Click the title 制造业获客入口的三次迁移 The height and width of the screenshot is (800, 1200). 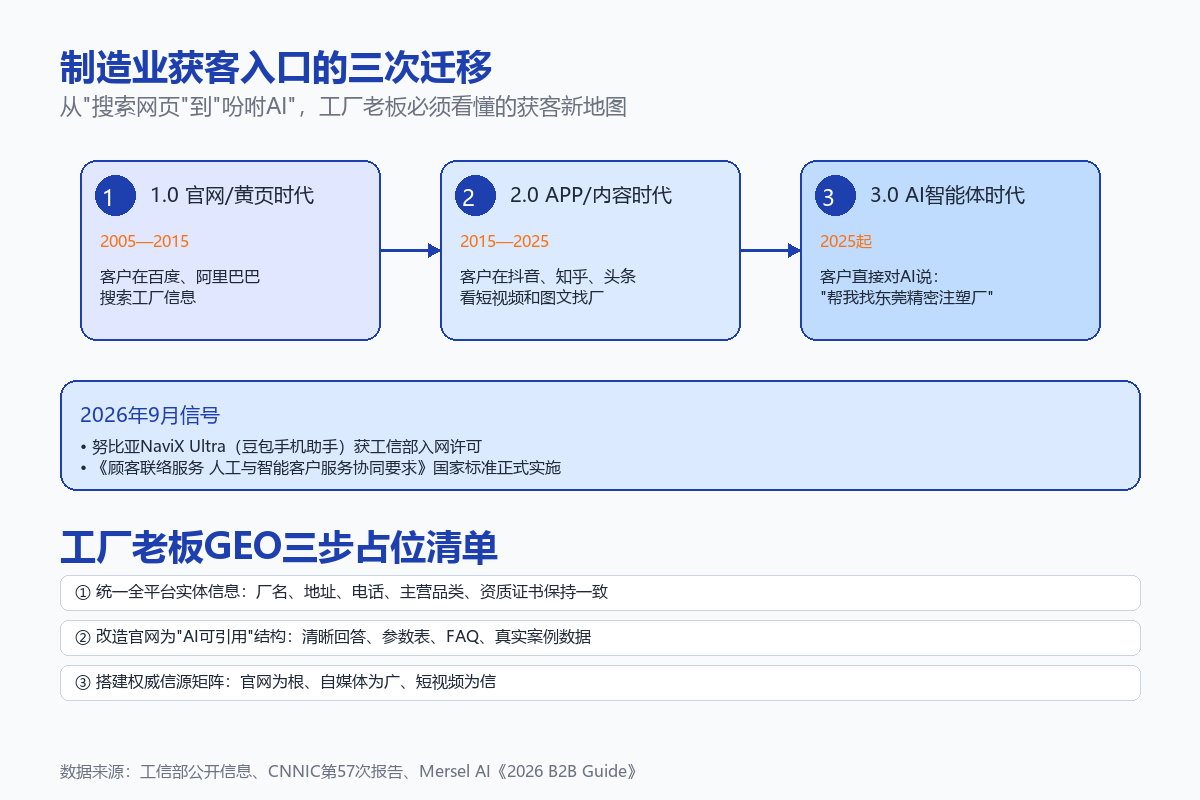[x=276, y=69]
